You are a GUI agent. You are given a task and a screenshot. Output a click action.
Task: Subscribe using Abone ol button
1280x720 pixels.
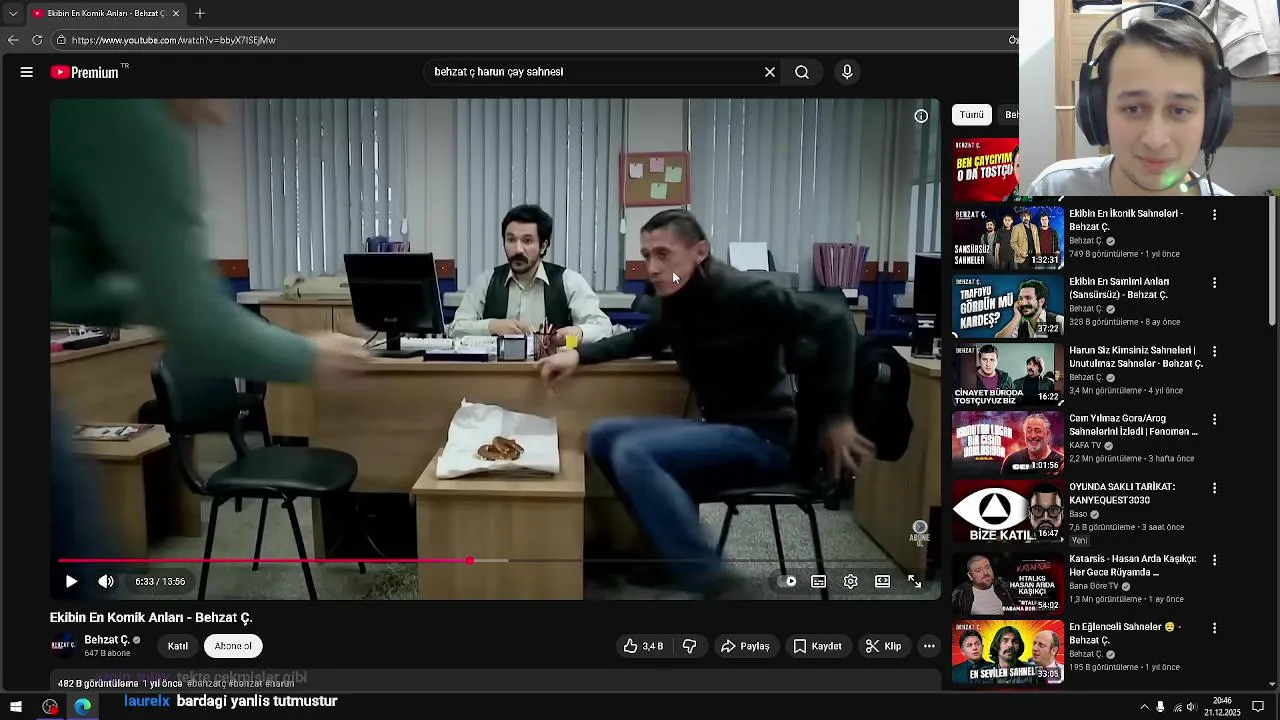click(x=233, y=646)
